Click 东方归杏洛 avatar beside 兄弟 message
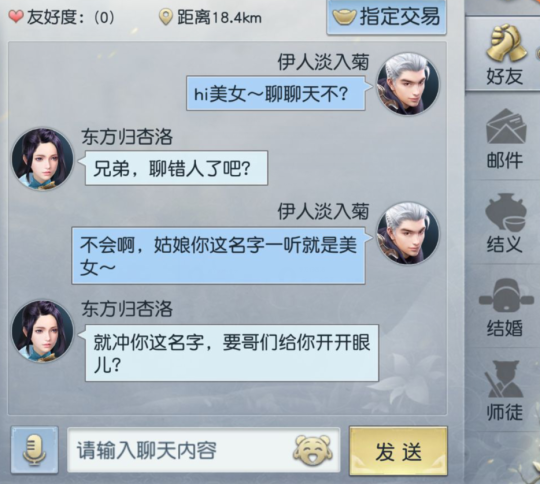Viewport: 540px width, 484px height. [43, 159]
